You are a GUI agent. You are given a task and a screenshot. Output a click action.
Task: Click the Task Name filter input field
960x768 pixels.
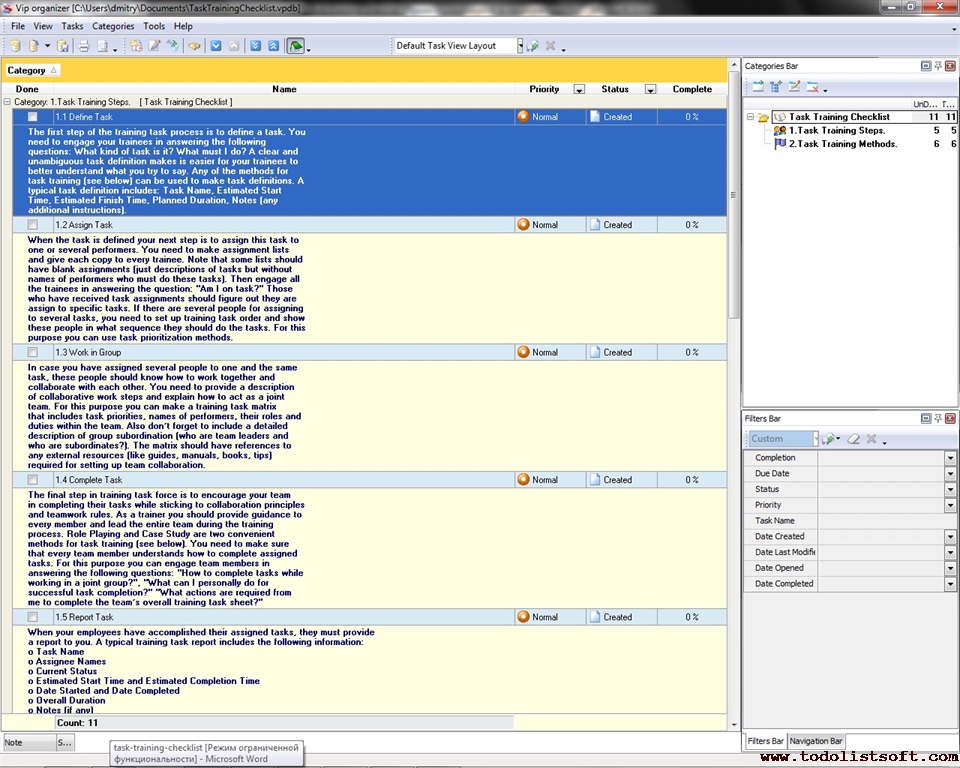click(x=880, y=521)
